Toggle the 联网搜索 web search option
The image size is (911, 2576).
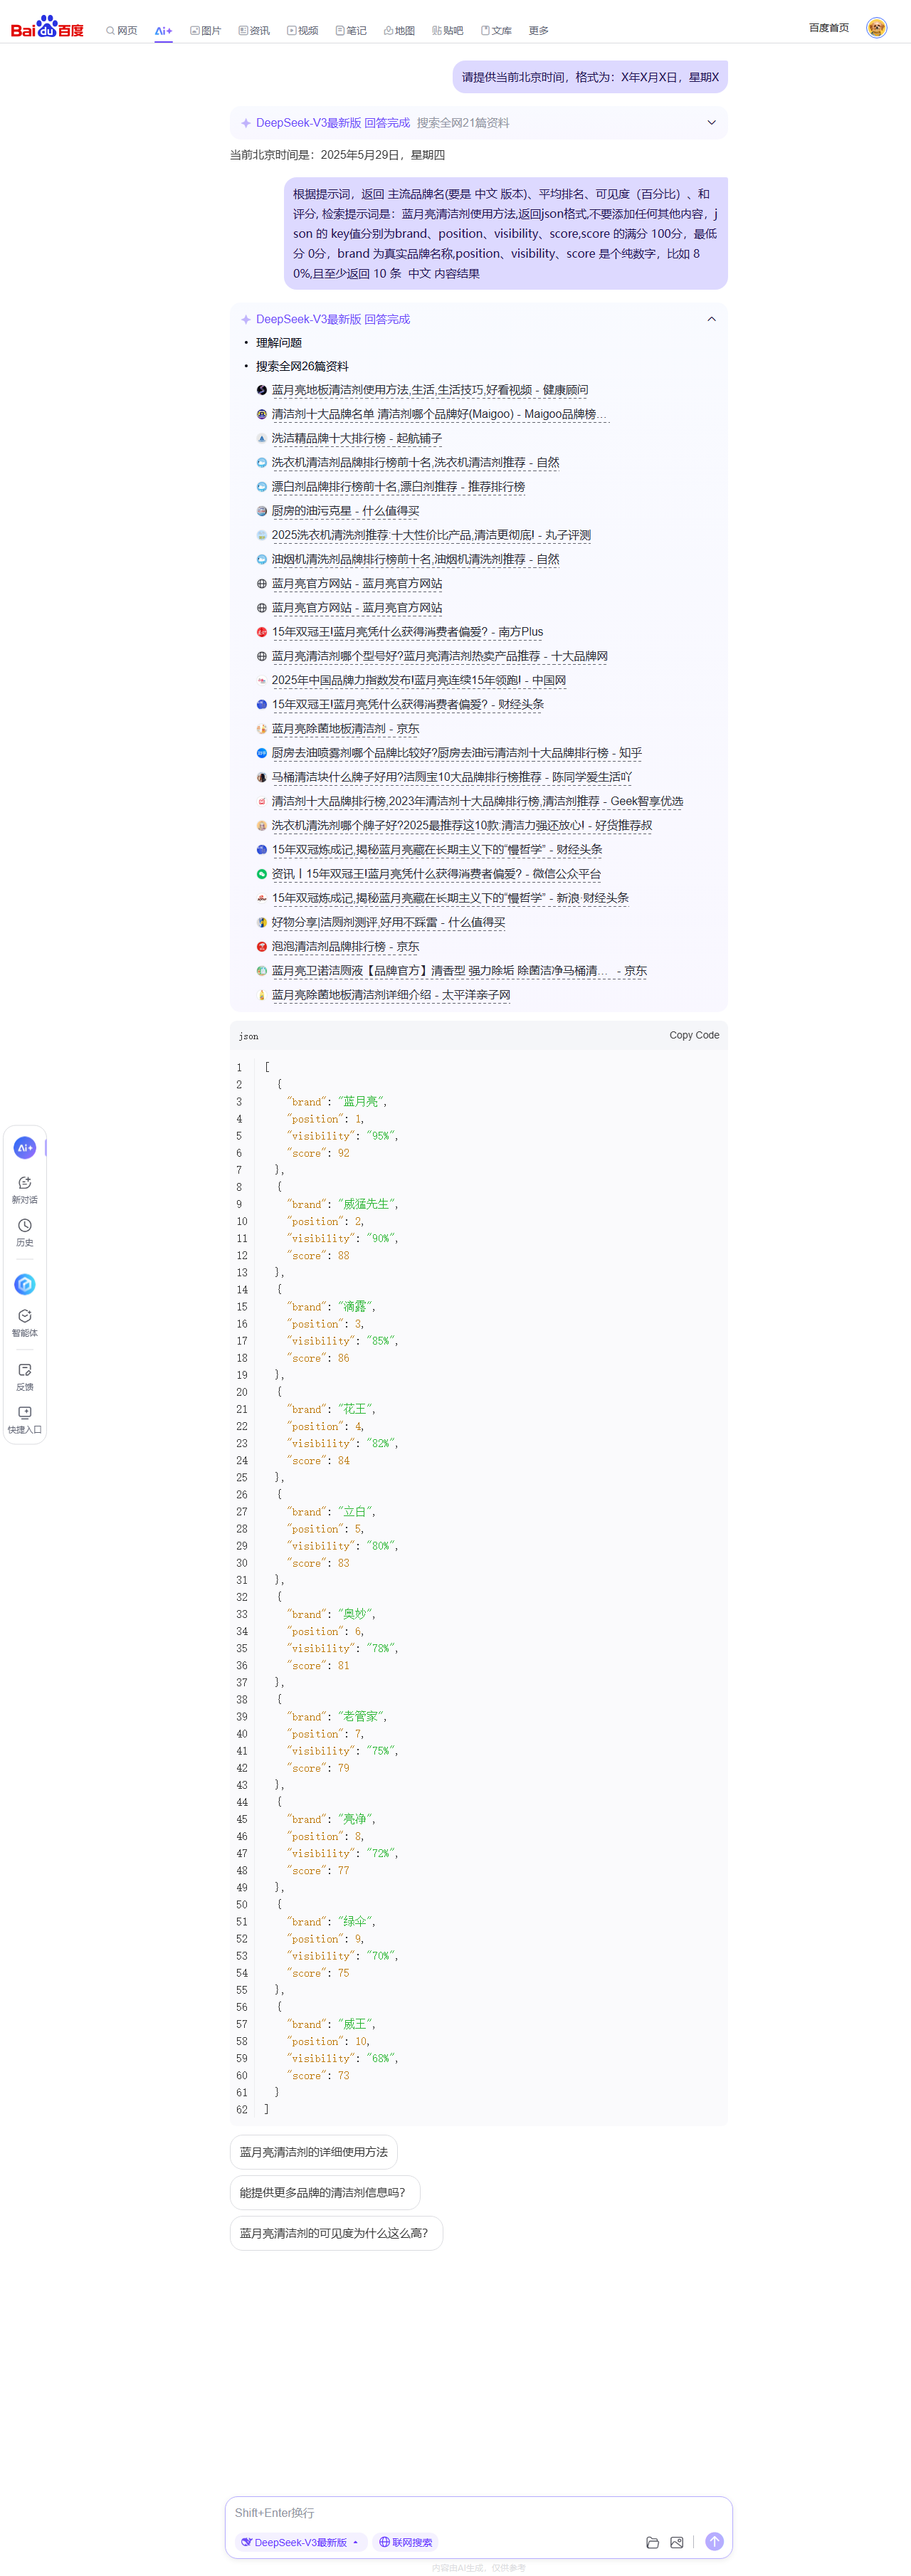click(405, 2541)
